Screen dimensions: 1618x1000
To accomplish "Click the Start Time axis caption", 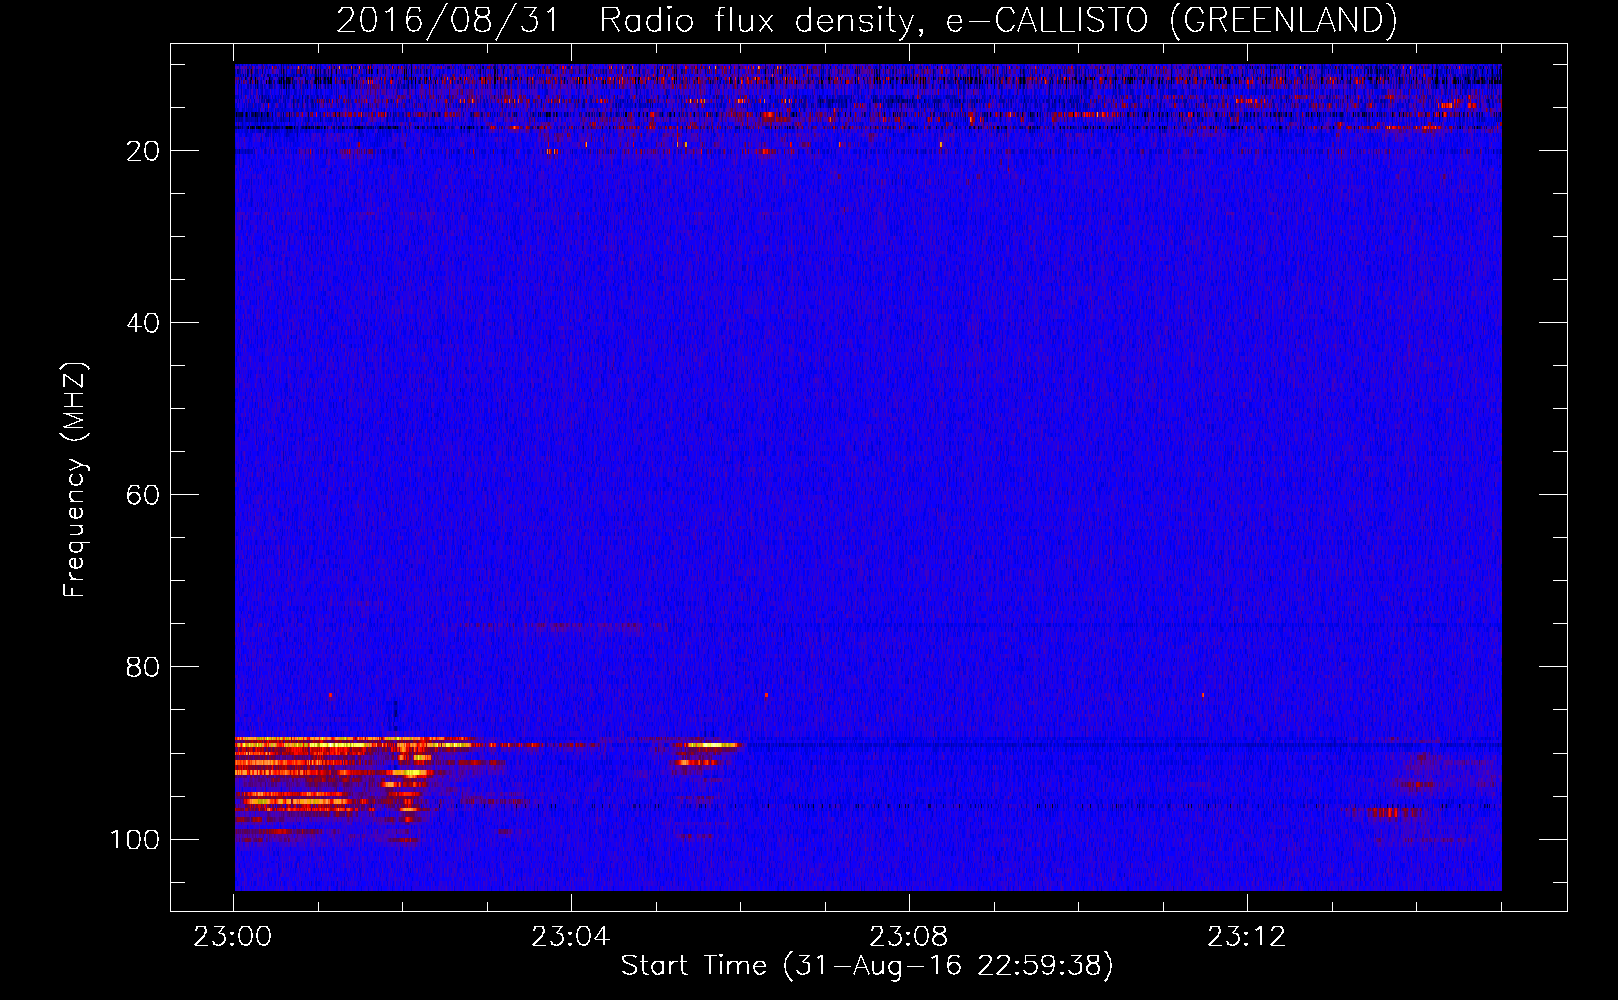I will point(867,966).
